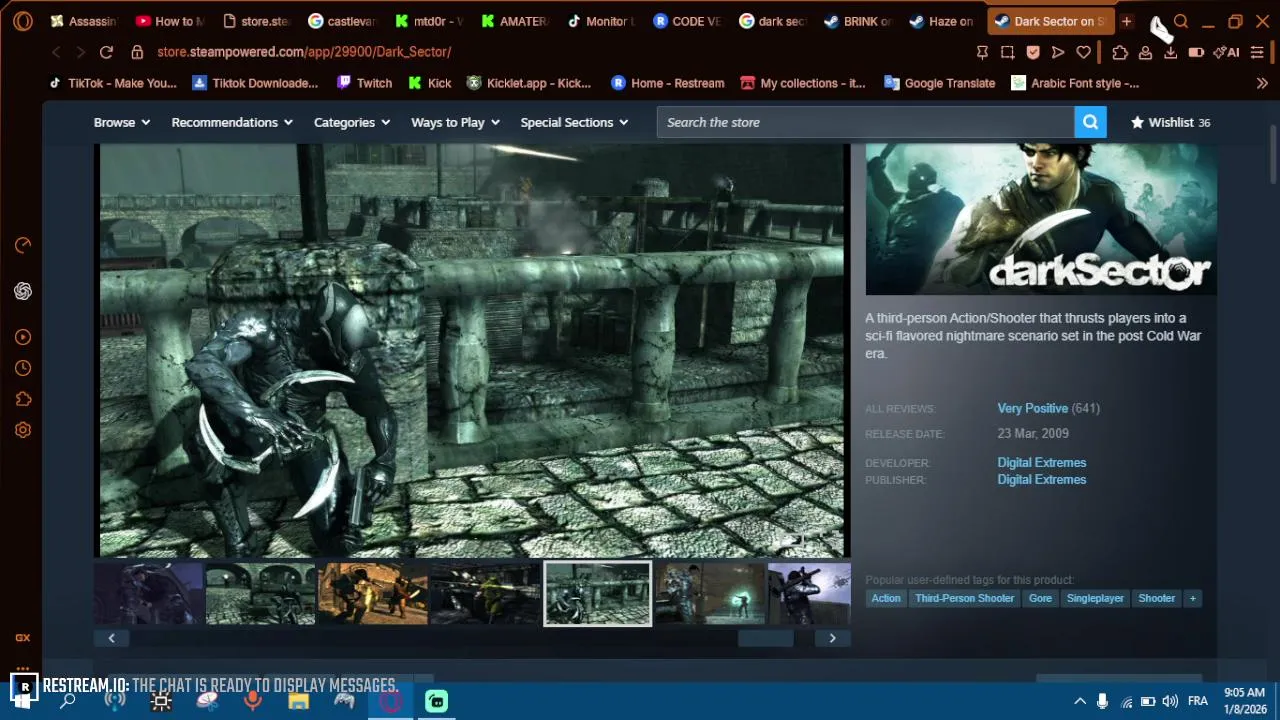
Task: Open the send-flow arrow icon
Action: coord(1058,52)
